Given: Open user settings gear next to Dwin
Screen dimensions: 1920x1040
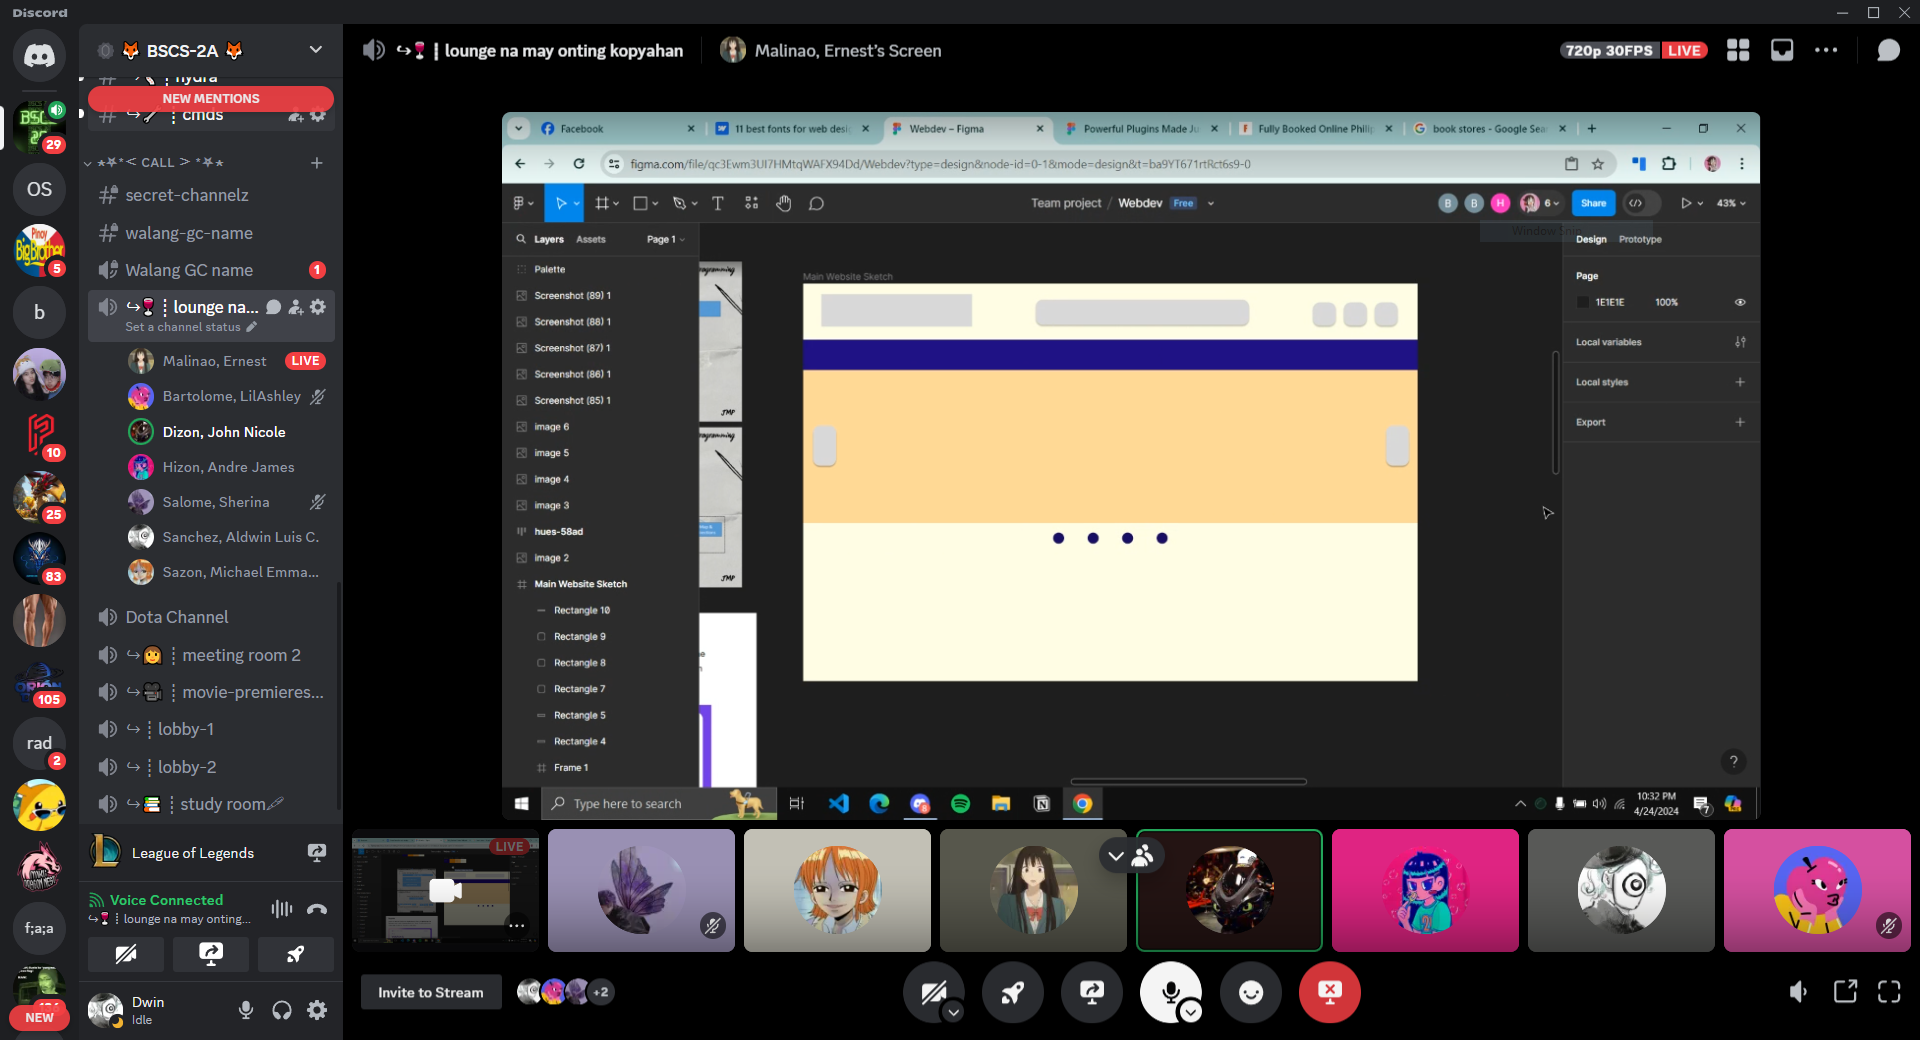Looking at the screenshot, I should (x=317, y=1010).
